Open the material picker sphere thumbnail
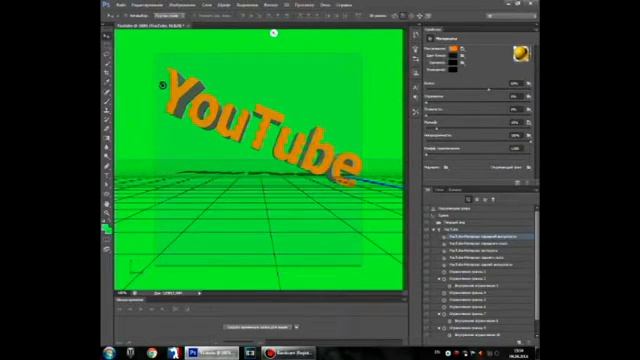Screen dimensions: 640x360 pyautogui.click(x=521, y=53)
